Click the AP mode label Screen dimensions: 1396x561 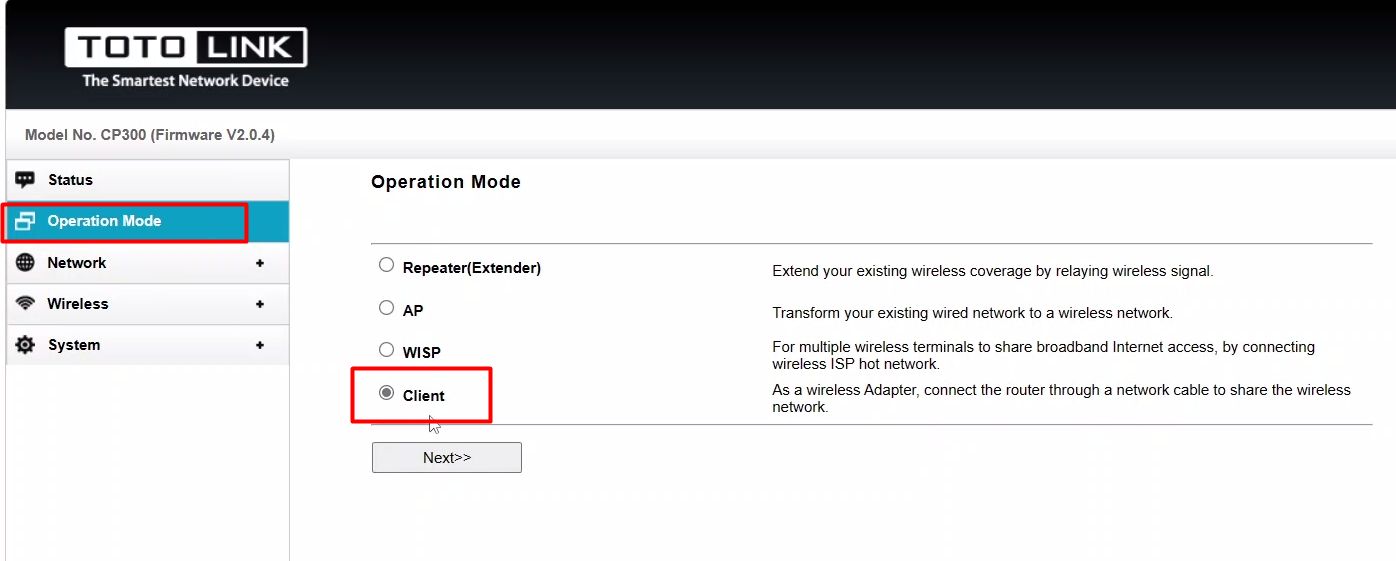click(413, 311)
